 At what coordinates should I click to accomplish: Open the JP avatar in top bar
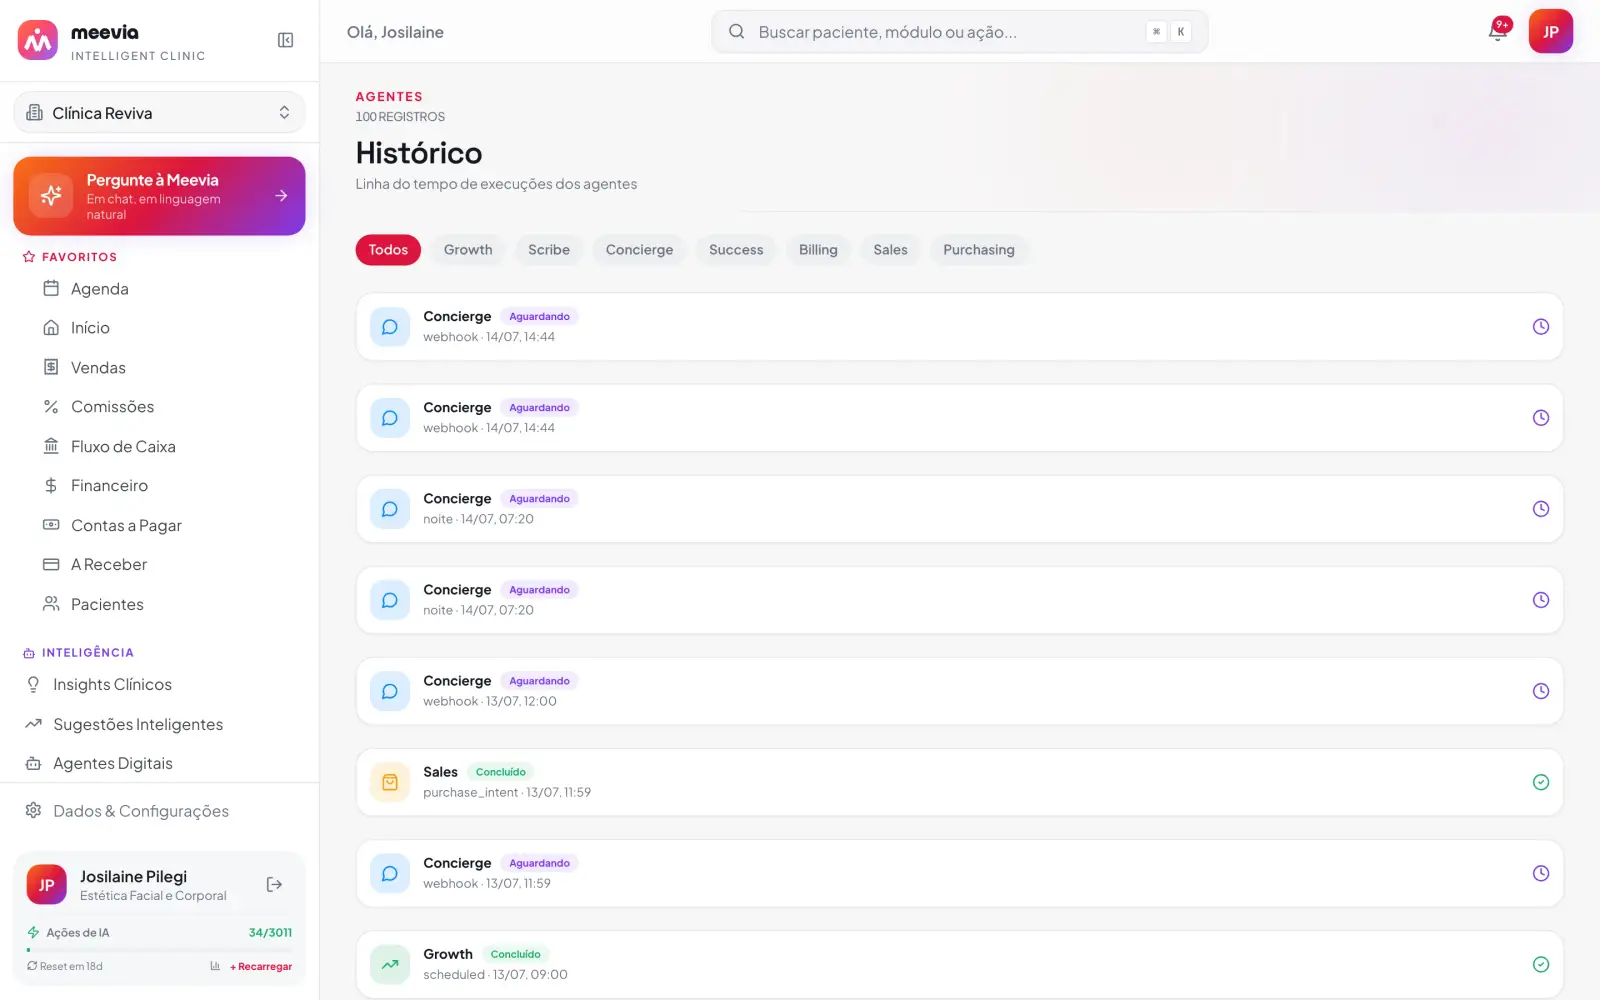[1550, 31]
